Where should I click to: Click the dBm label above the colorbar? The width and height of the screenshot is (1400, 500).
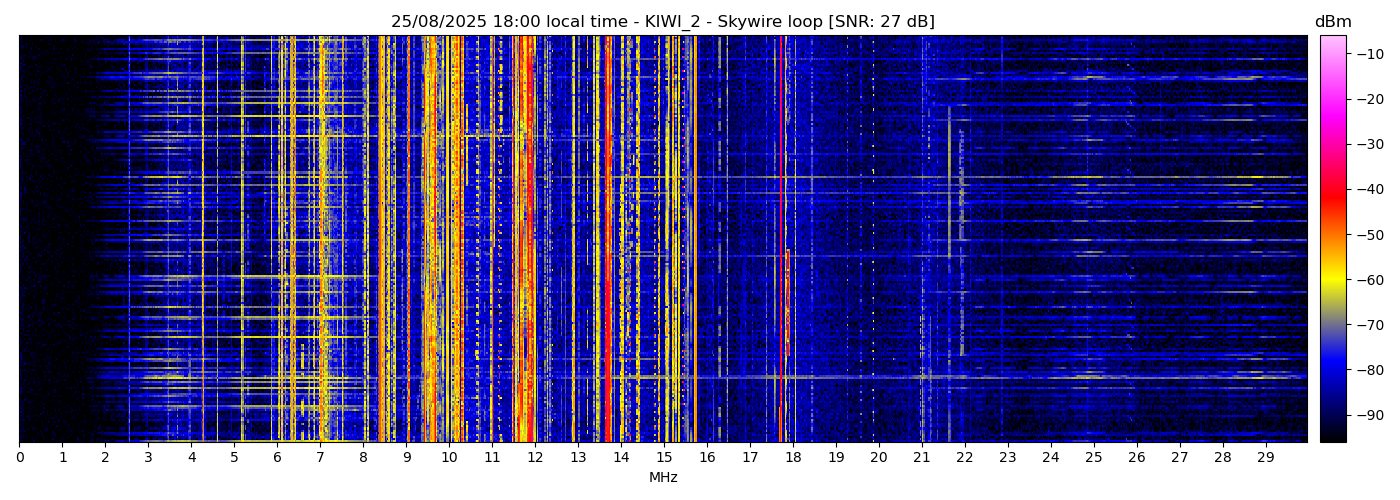1332,22
